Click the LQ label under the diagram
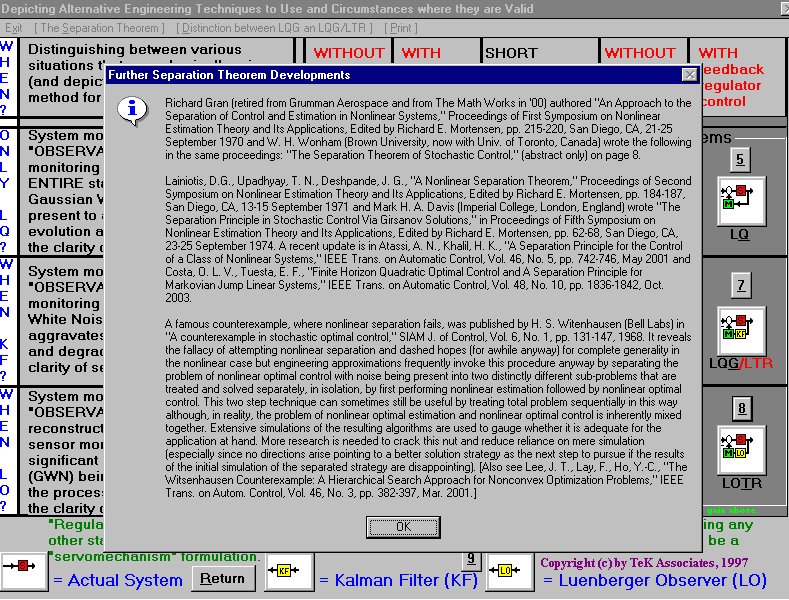 coord(739,235)
